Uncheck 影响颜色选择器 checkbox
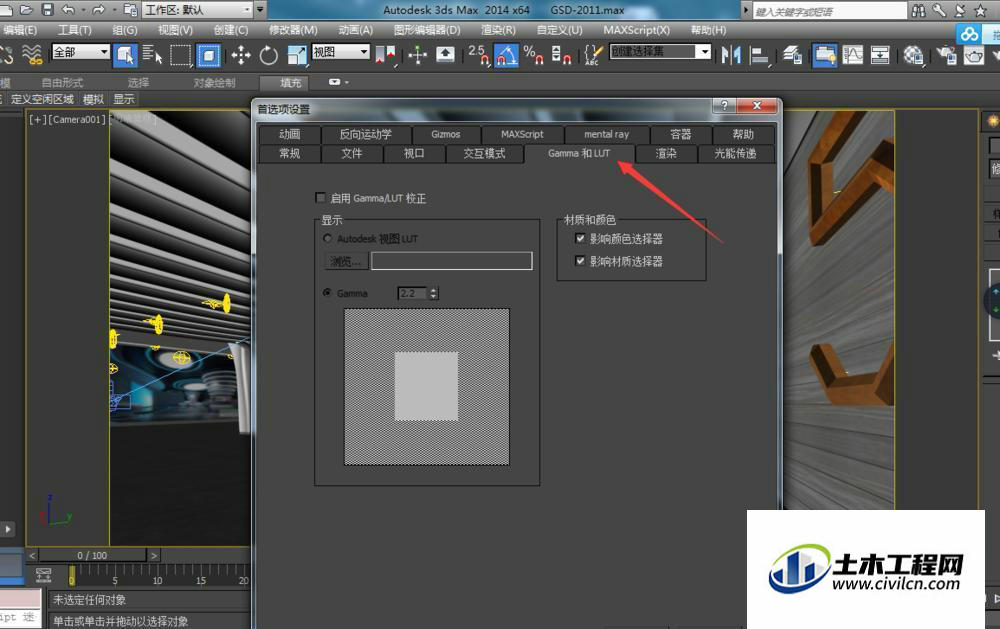The height and width of the screenshot is (629, 1000). (x=580, y=239)
